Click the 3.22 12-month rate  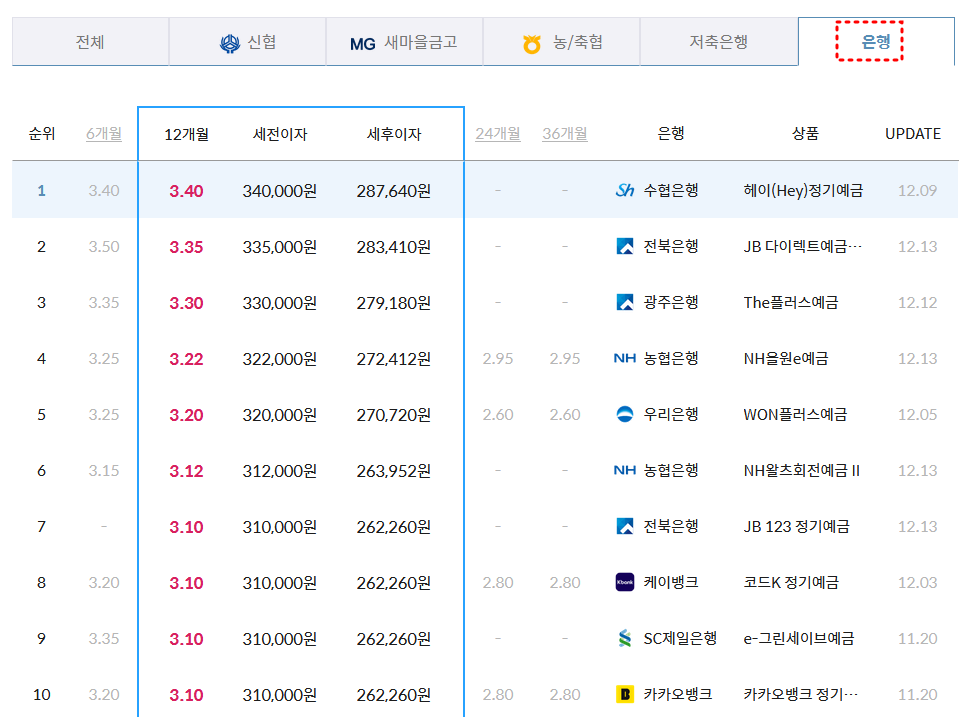pyautogui.click(x=187, y=359)
